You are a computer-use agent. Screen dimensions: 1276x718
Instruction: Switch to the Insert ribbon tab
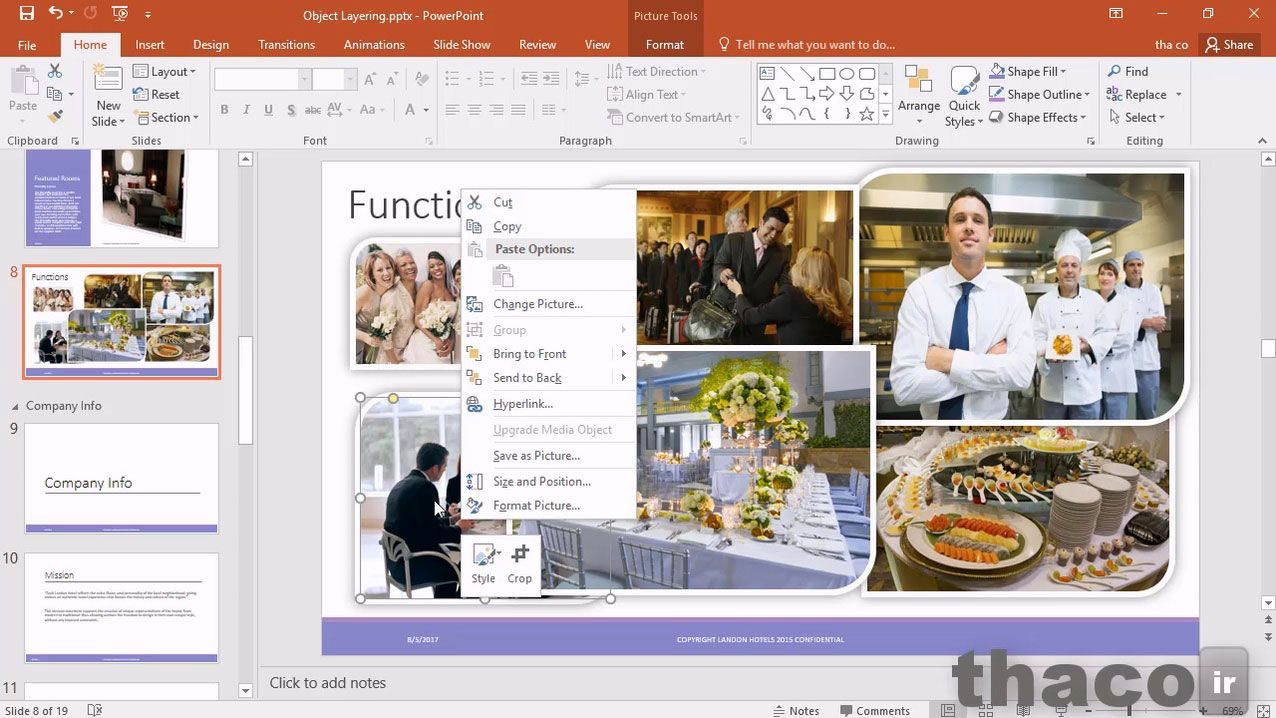point(150,44)
